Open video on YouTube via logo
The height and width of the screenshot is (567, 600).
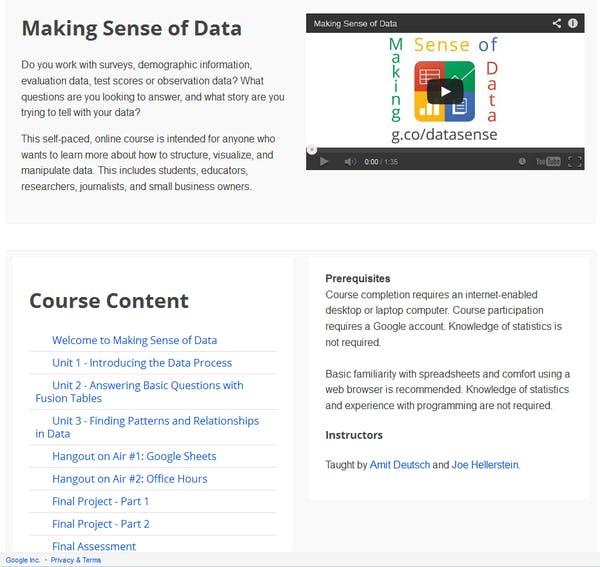(x=548, y=161)
